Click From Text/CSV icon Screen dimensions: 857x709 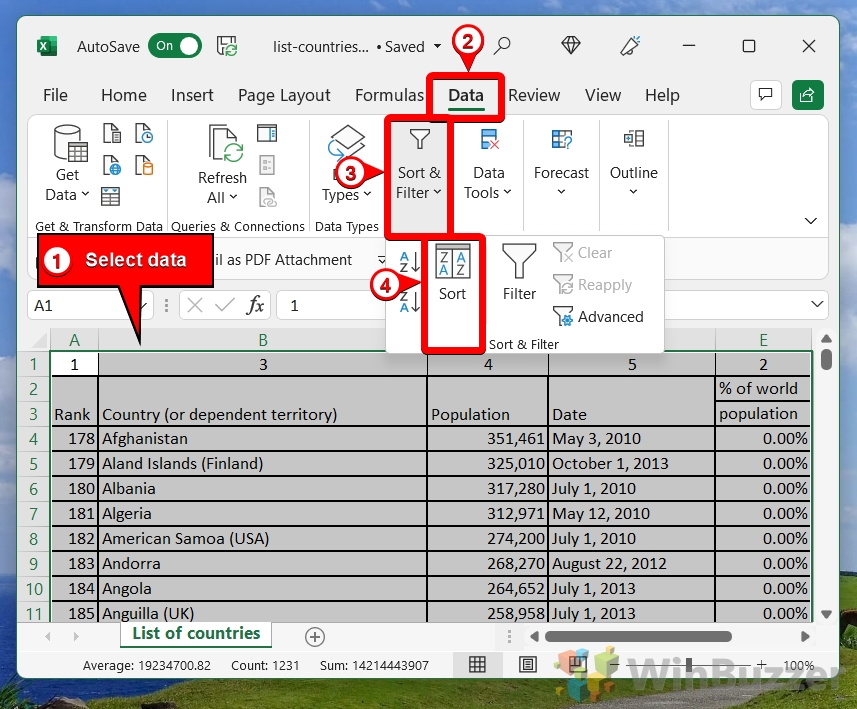click(112, 133)
